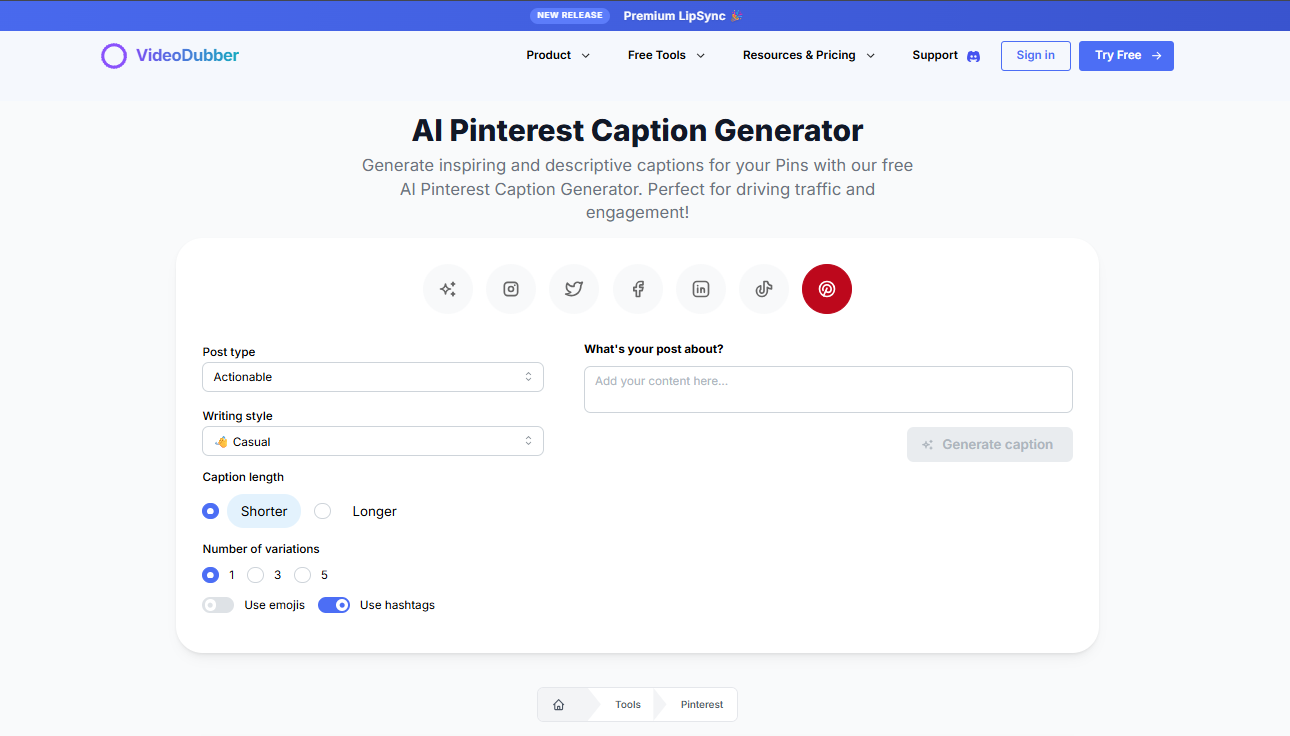Click Pinterest in the breadcrumb
The width and height of the screenshot is (1290, 736).
point(702,705)
